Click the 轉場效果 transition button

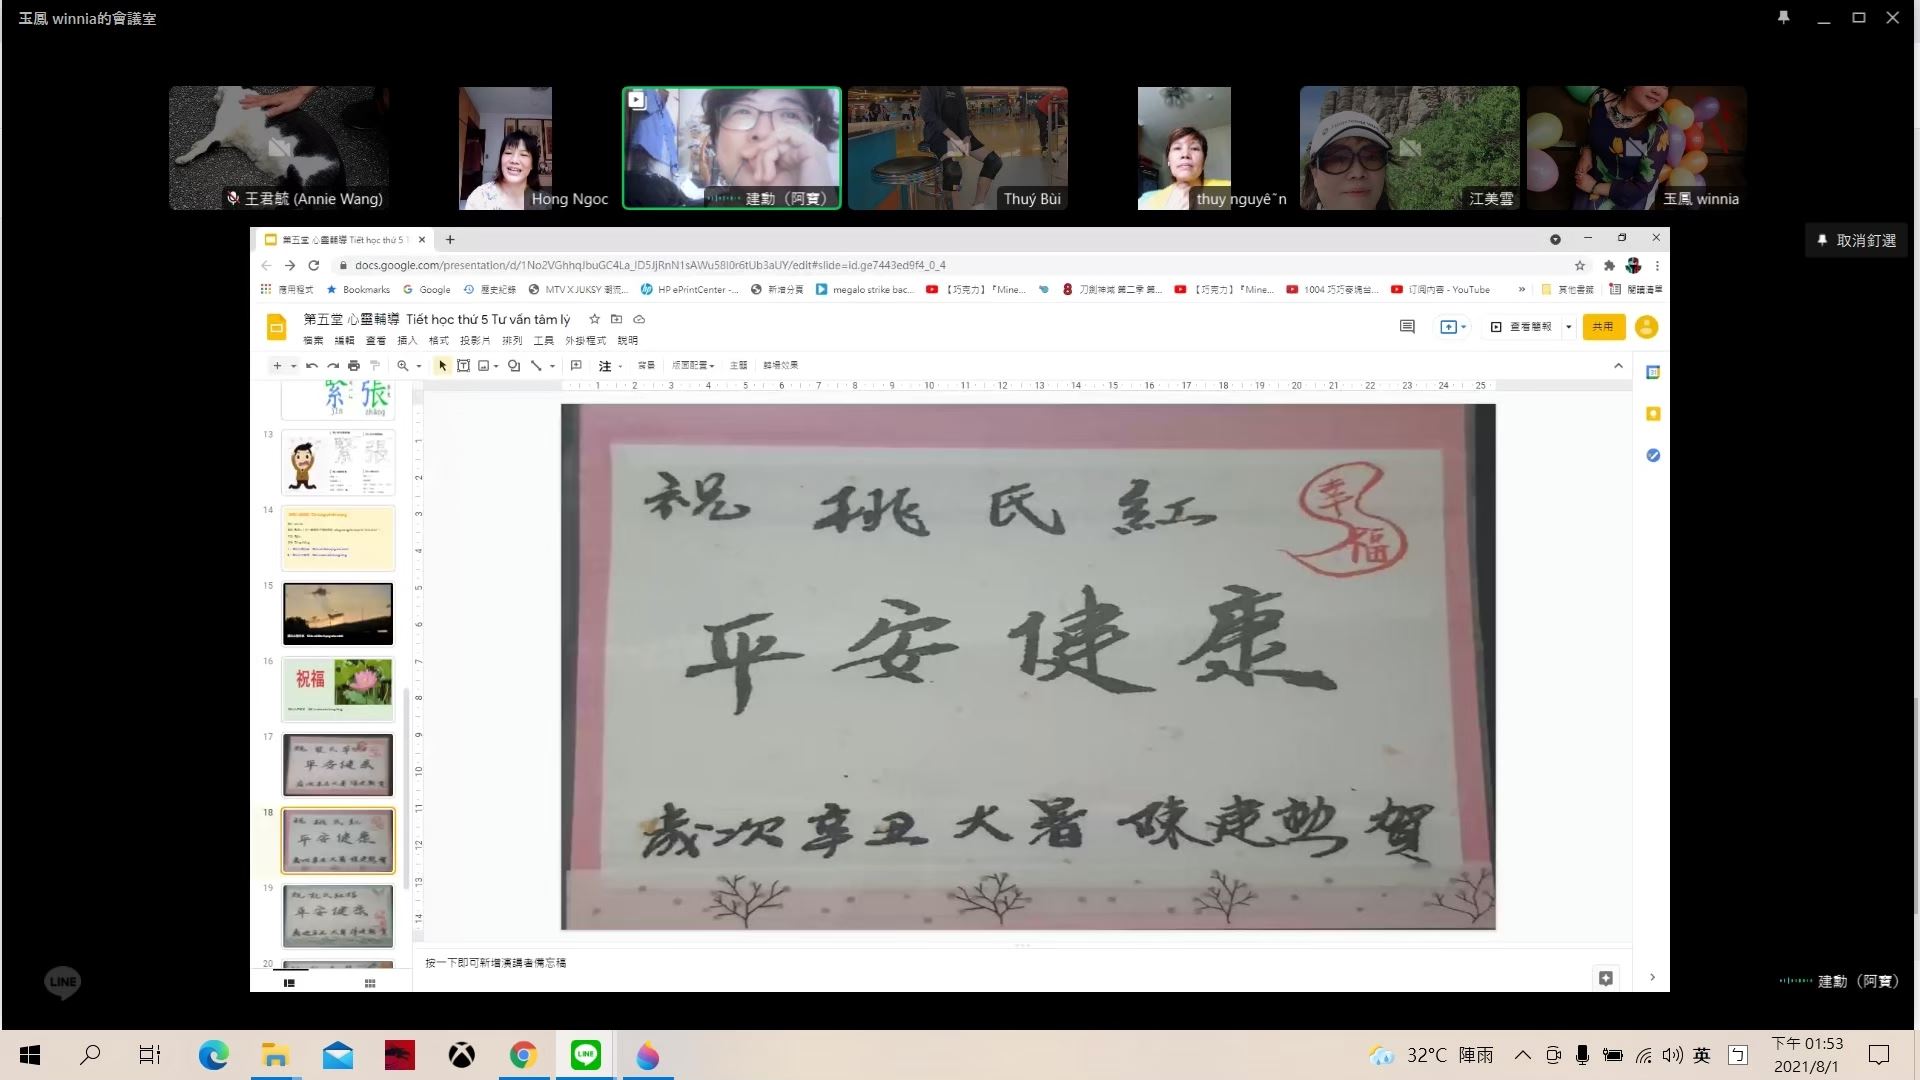click(781, 366)
